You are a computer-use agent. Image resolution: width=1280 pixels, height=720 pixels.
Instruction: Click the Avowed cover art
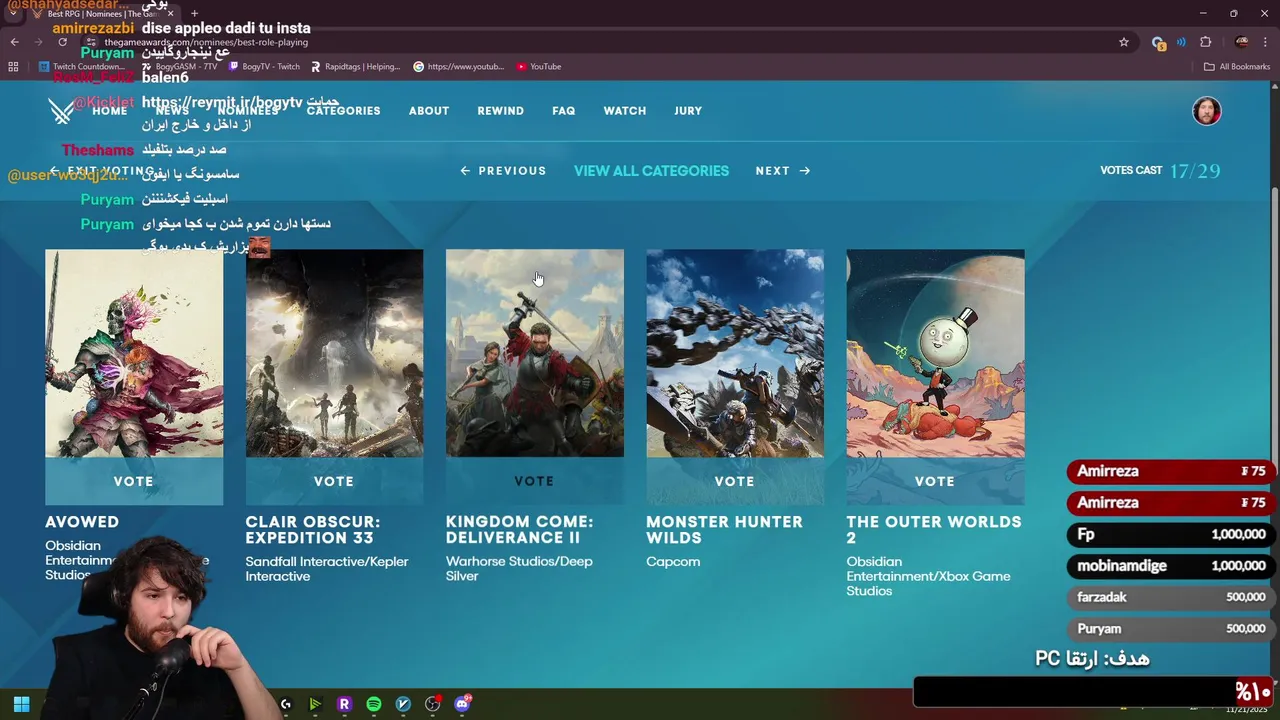(x=134, y=353)
